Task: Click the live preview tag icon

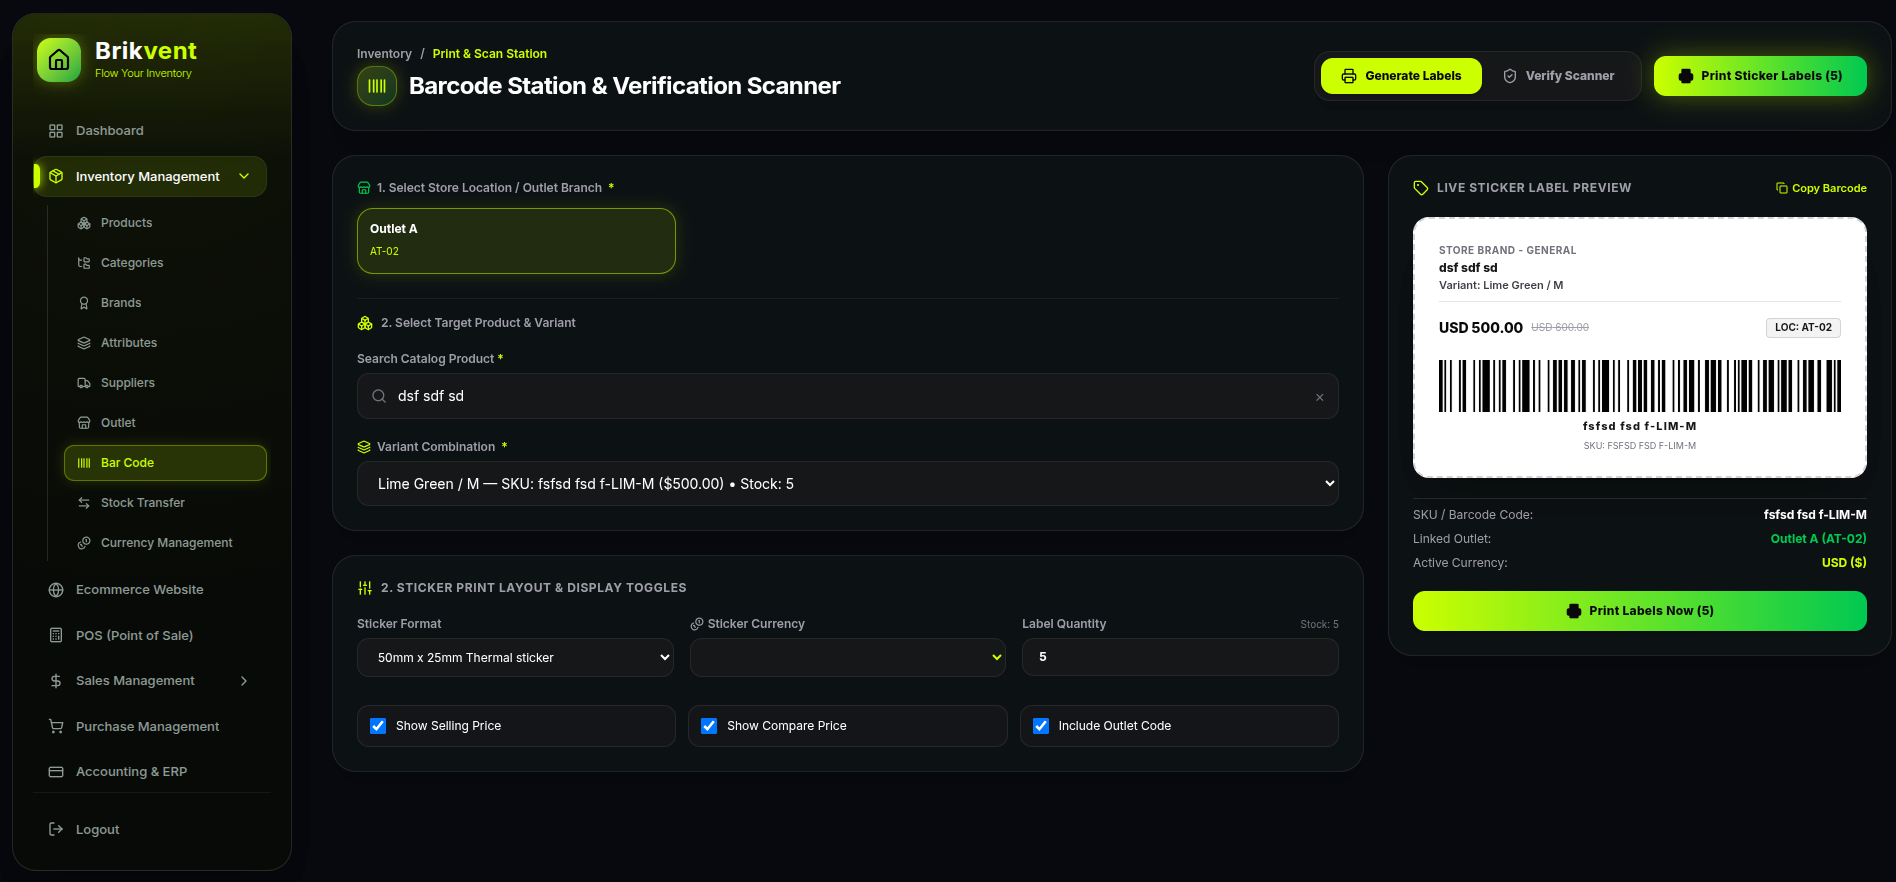Action: tap(1420, 188)
